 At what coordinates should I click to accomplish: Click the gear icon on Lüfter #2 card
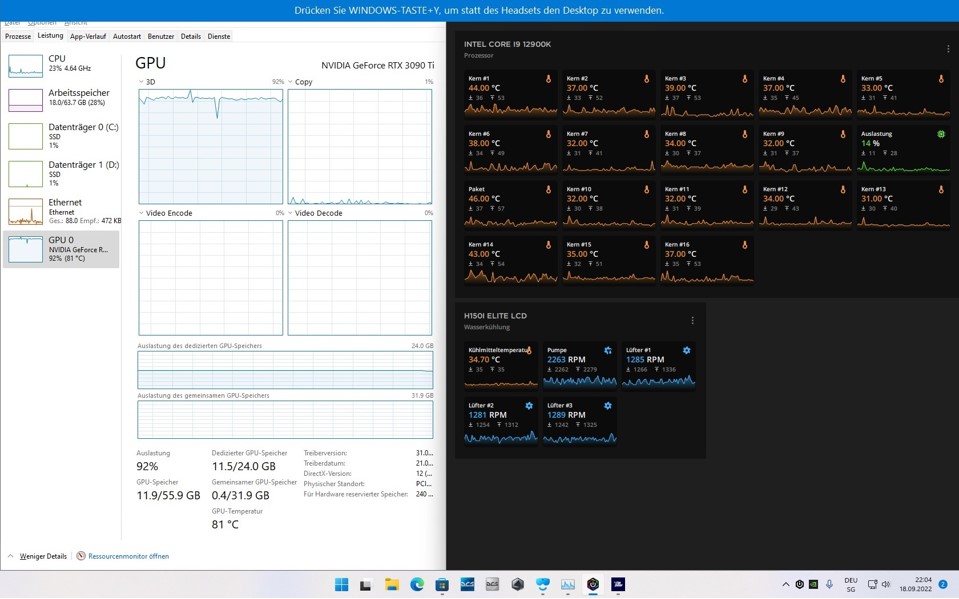529,406
